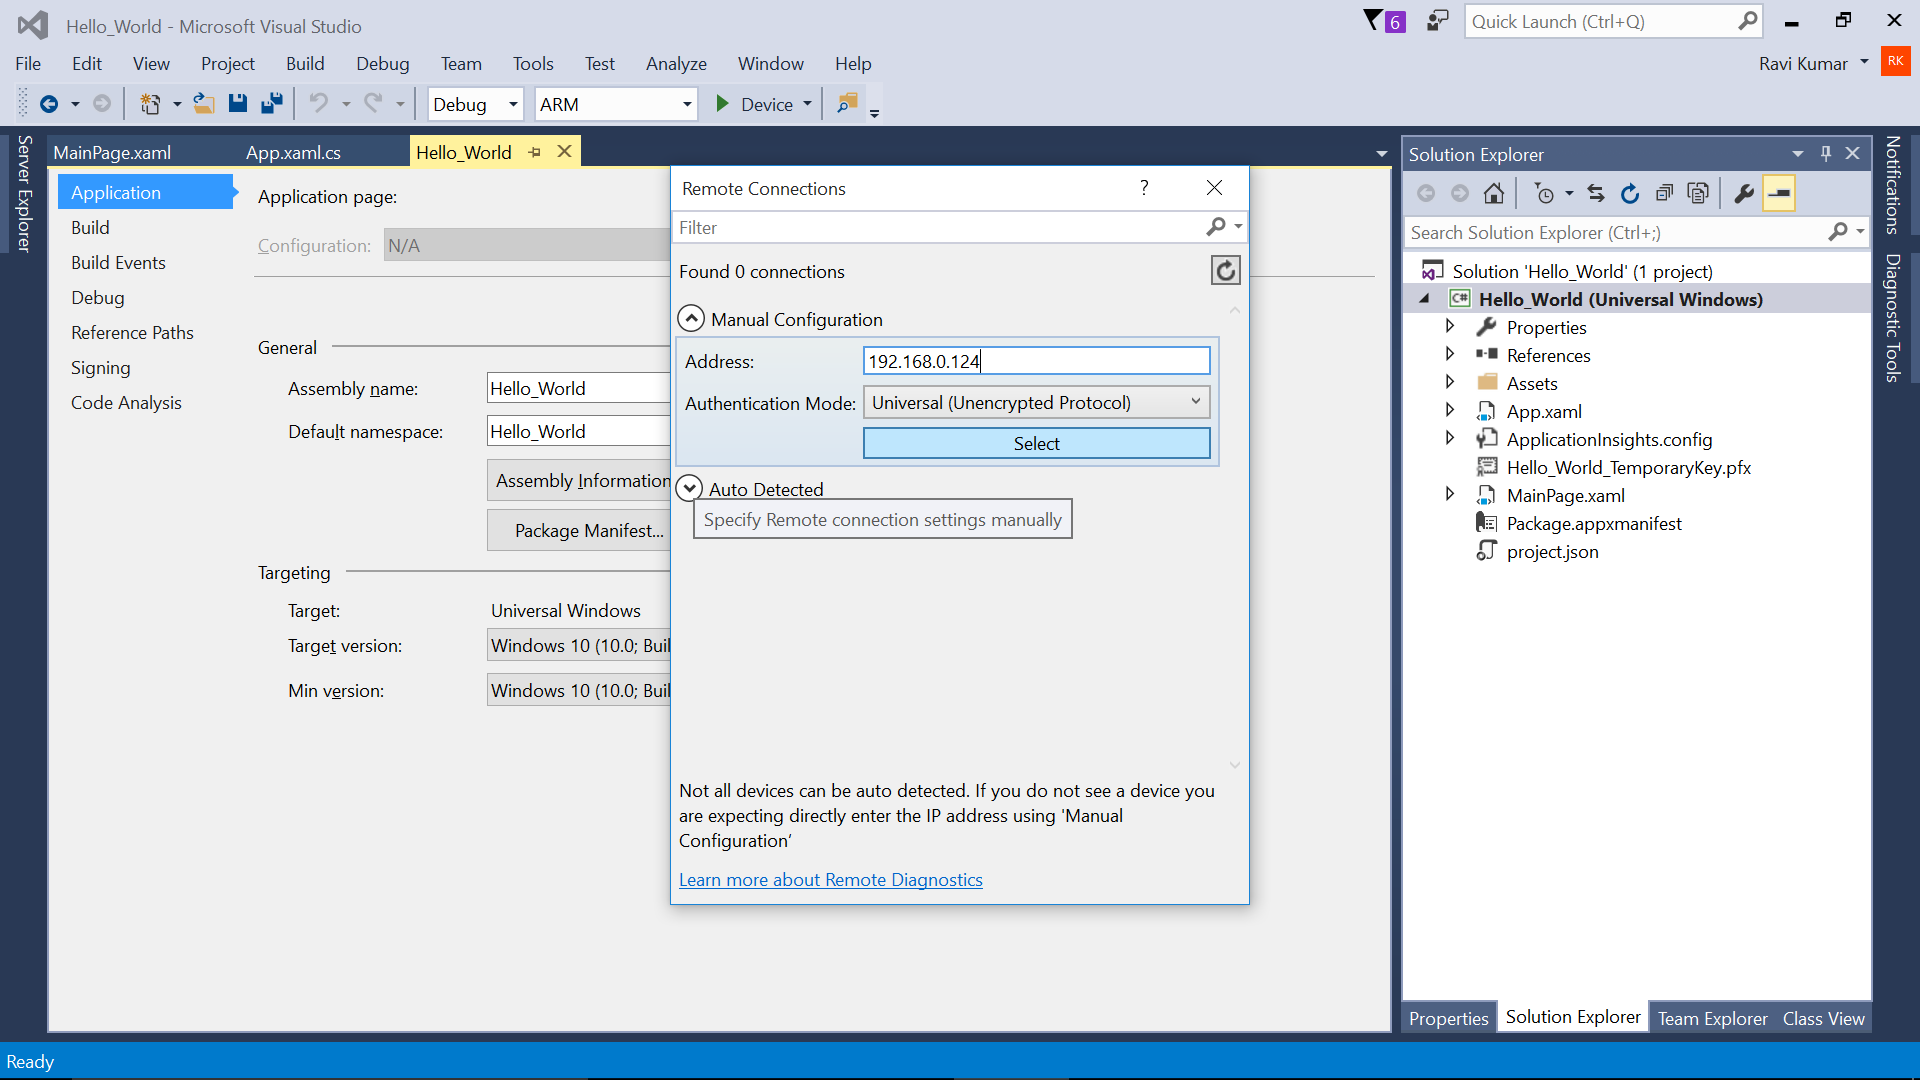Image resolution: width=1920 pixels, height=1080 pixels.
Task: Open the notifications flag icon
Action: coord(1384,21)
